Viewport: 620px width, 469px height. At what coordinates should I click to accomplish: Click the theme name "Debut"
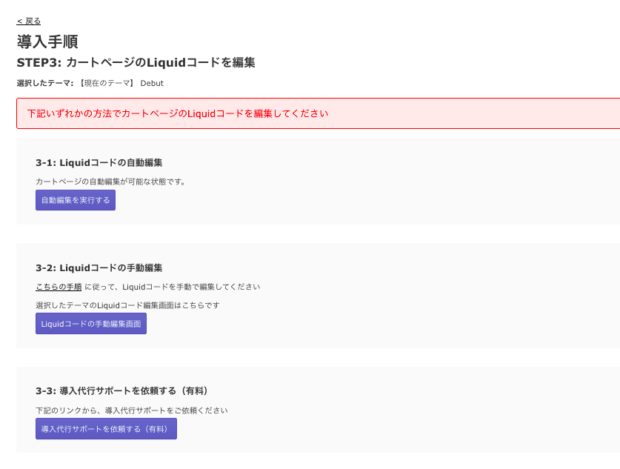pyautogui.click(x=152, y=83)
